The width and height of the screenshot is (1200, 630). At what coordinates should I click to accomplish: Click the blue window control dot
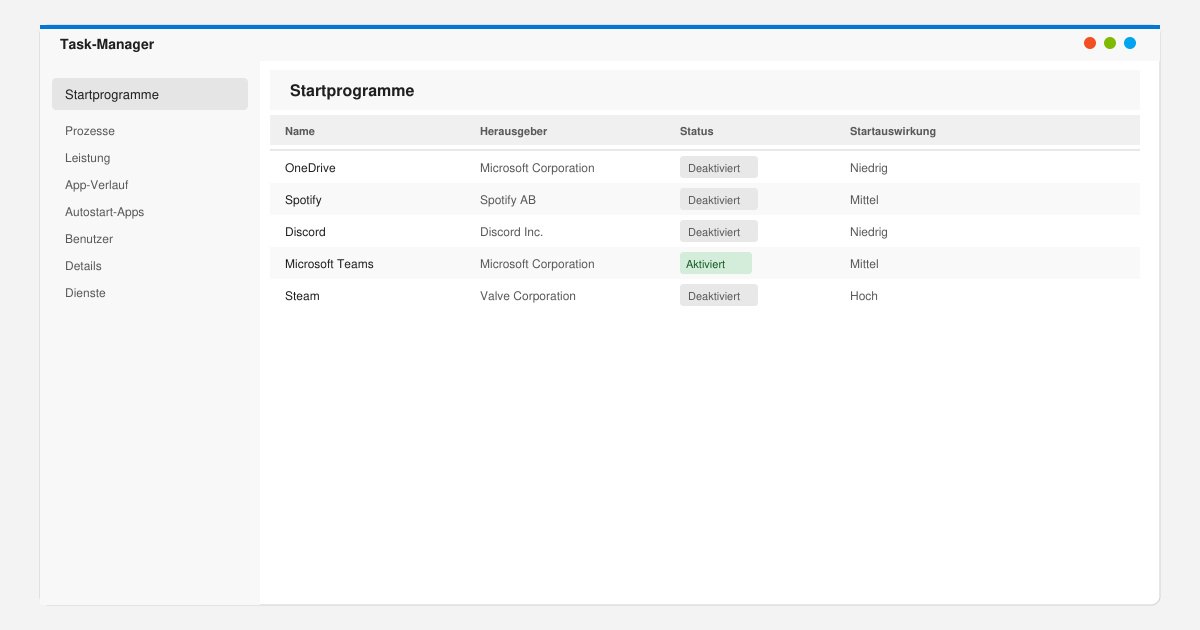pyautogui.click(x=1130, y=43)
